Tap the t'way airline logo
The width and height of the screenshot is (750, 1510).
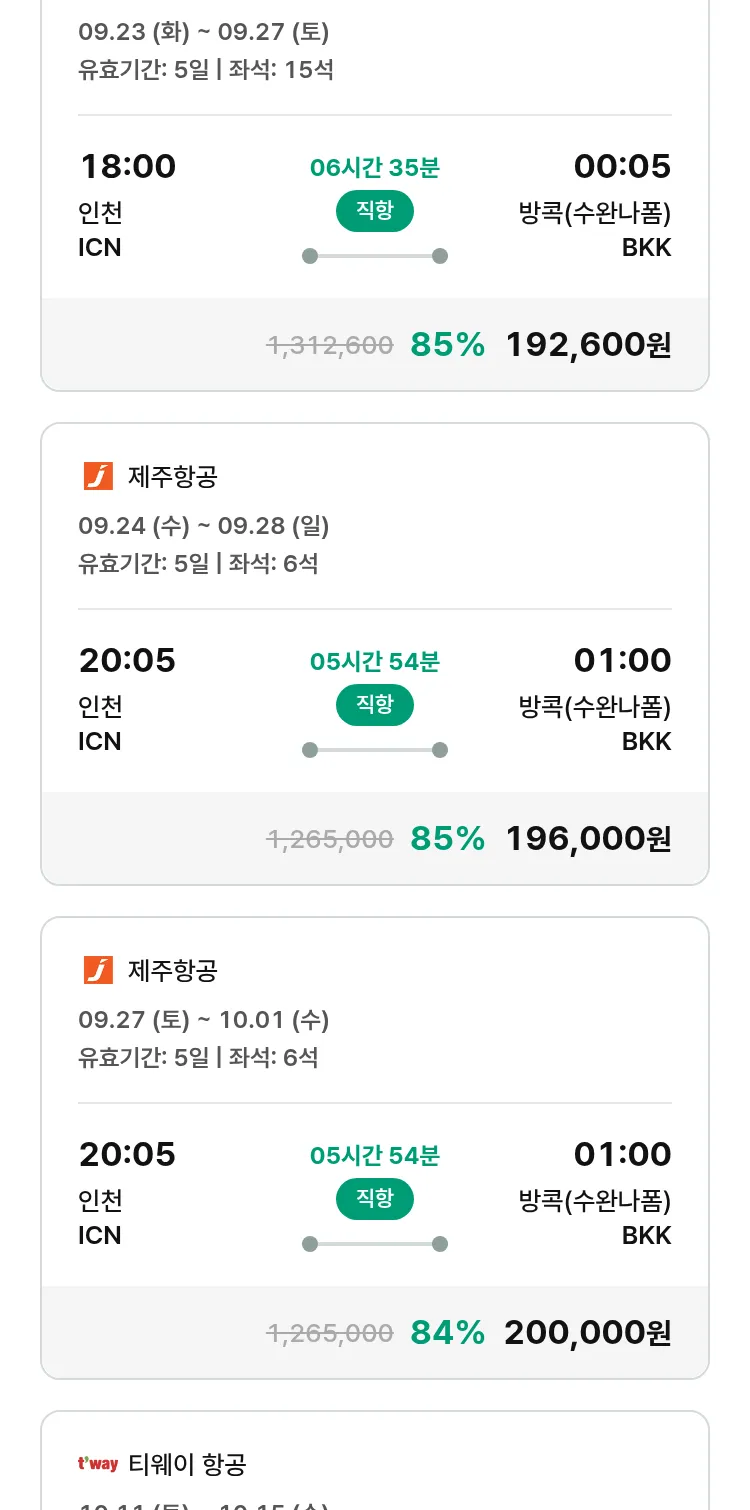(x=98, y=1464)
